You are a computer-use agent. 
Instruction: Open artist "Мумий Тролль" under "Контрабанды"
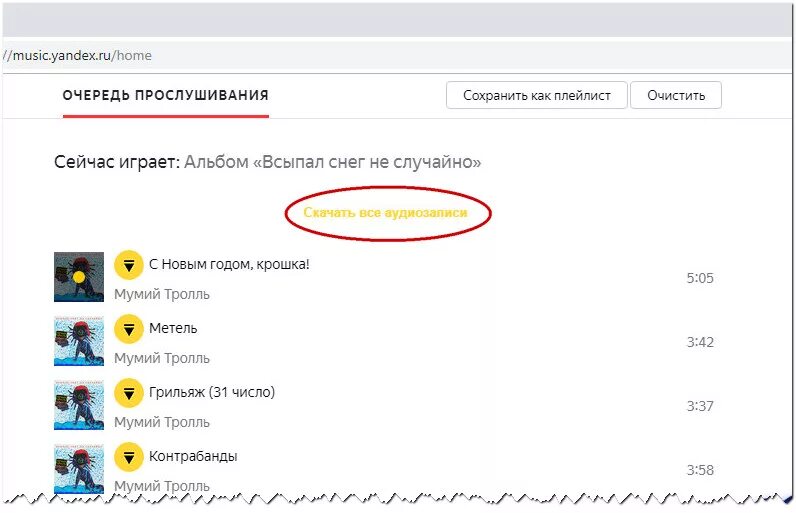(x=161, y=486)
